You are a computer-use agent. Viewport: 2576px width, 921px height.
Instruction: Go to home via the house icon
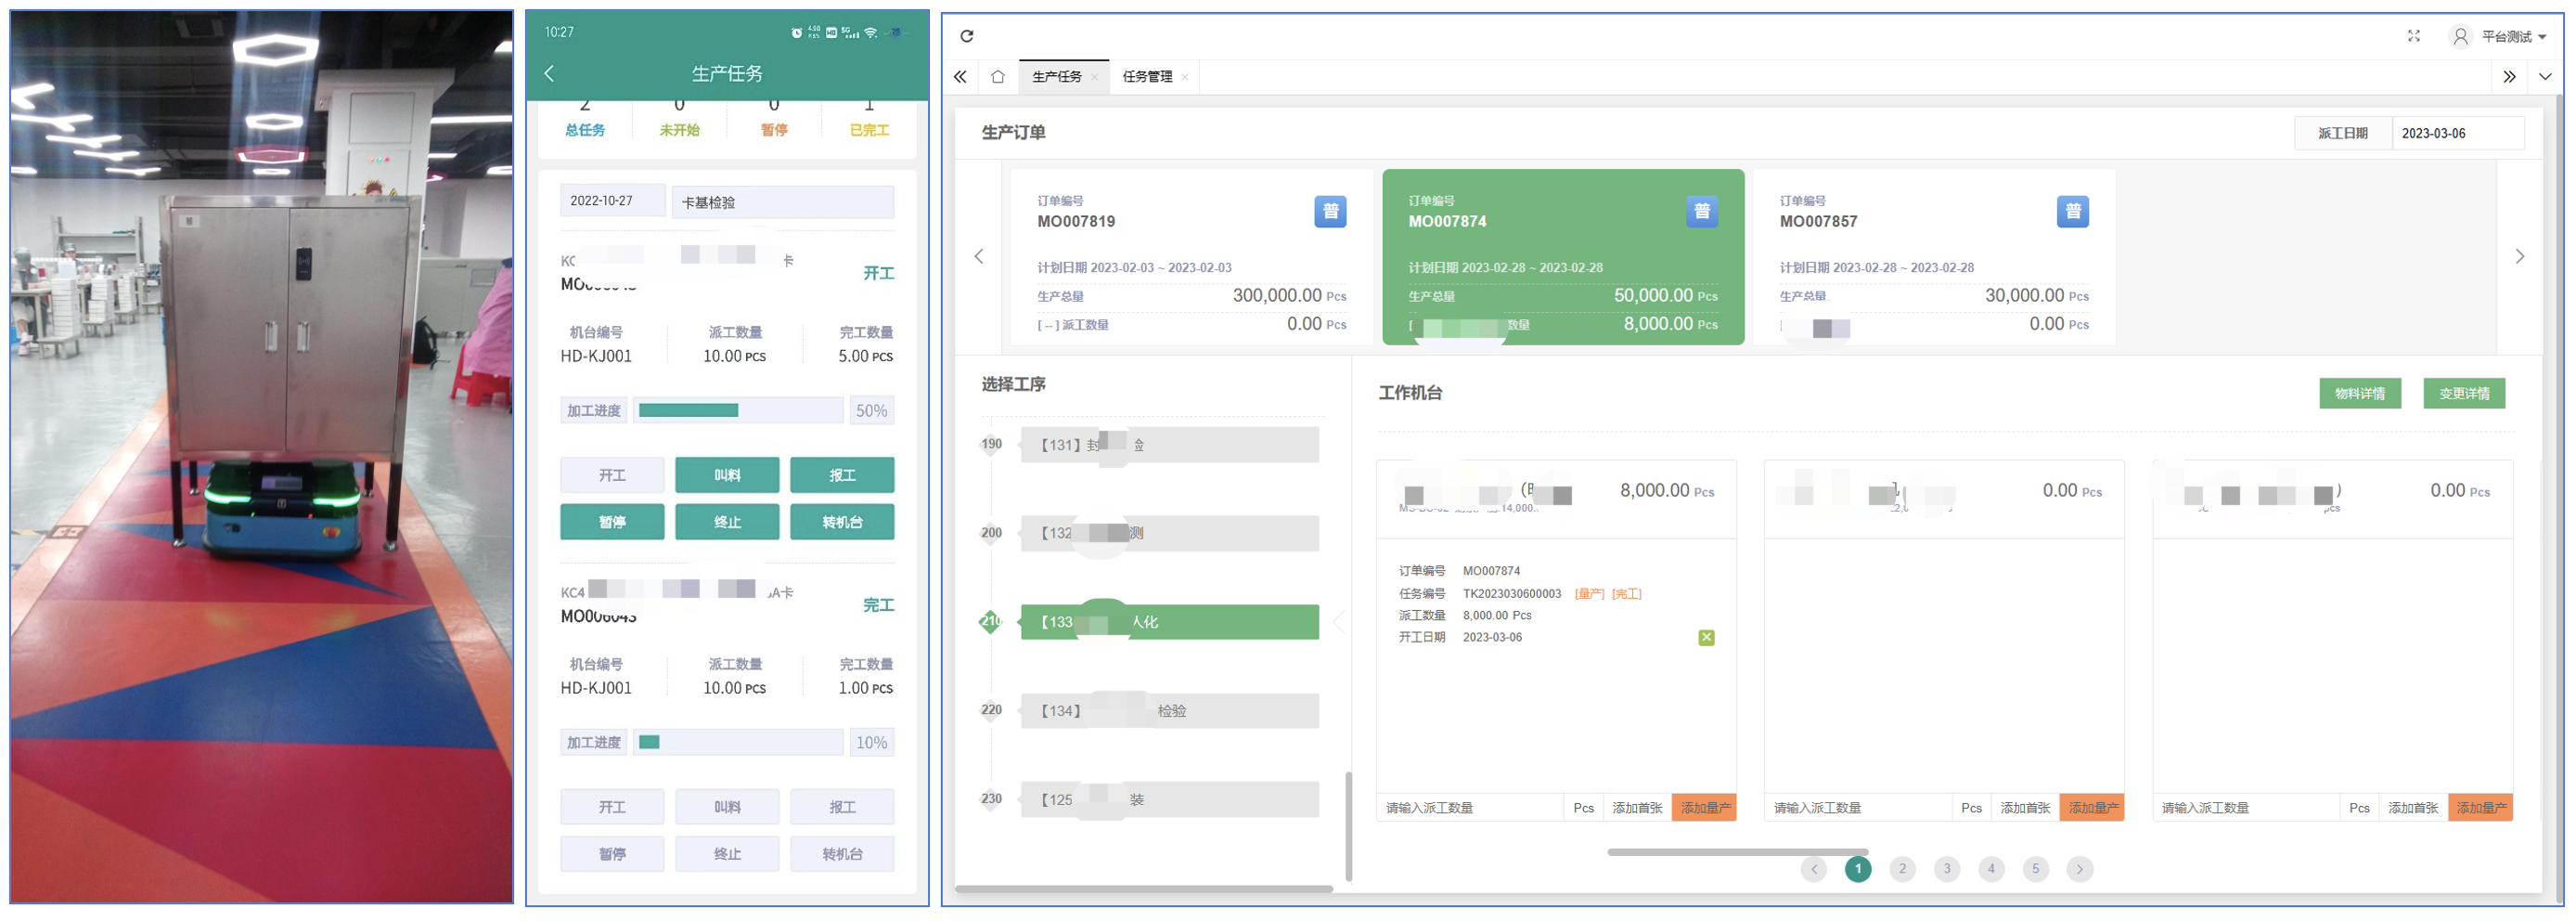[x=997, y=76]
